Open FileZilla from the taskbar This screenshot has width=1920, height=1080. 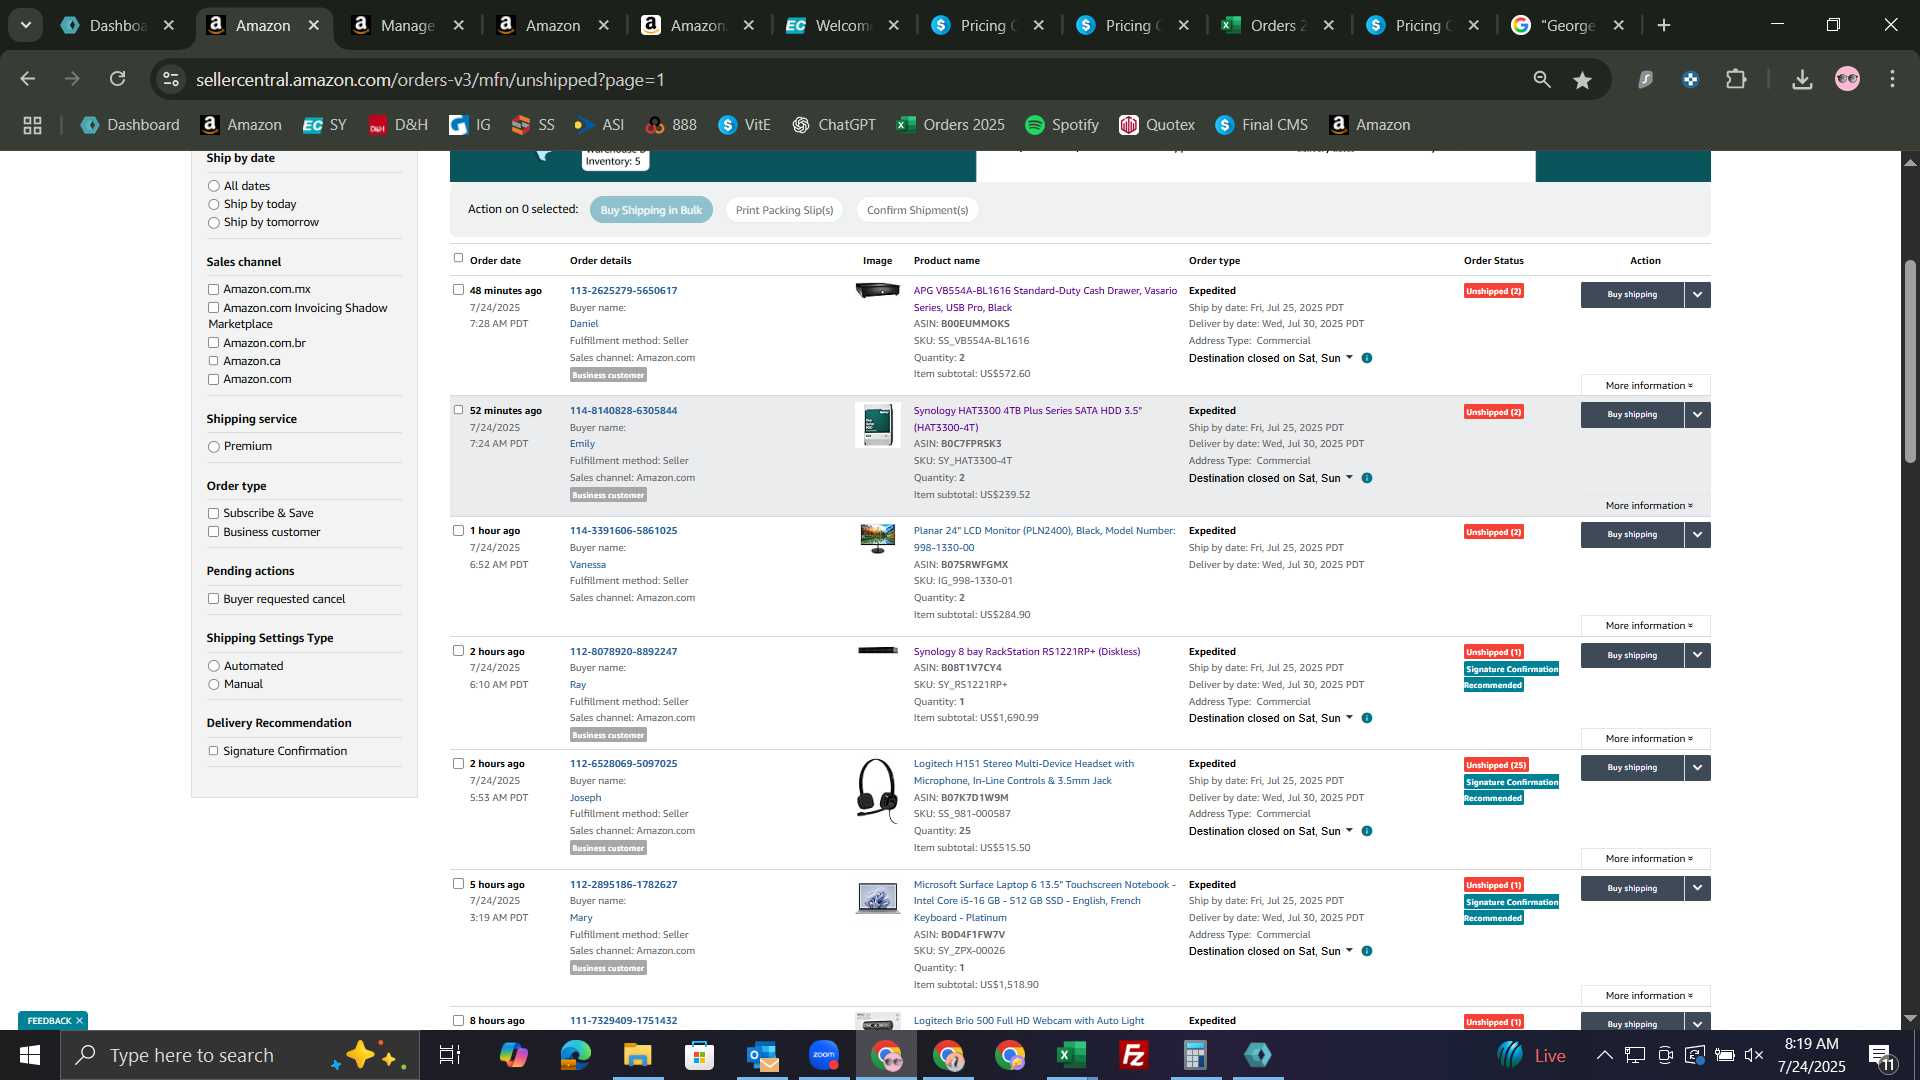tap(1133, 1055)
